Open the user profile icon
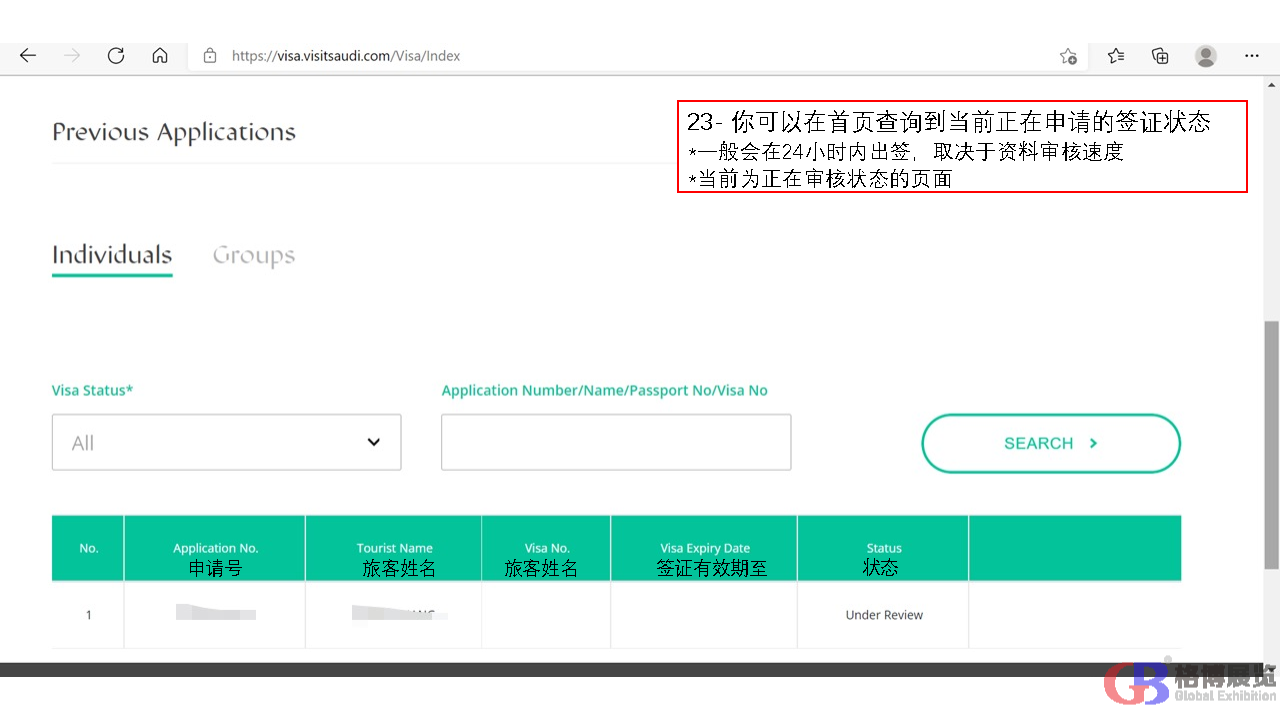 [x=1206, y=56]
